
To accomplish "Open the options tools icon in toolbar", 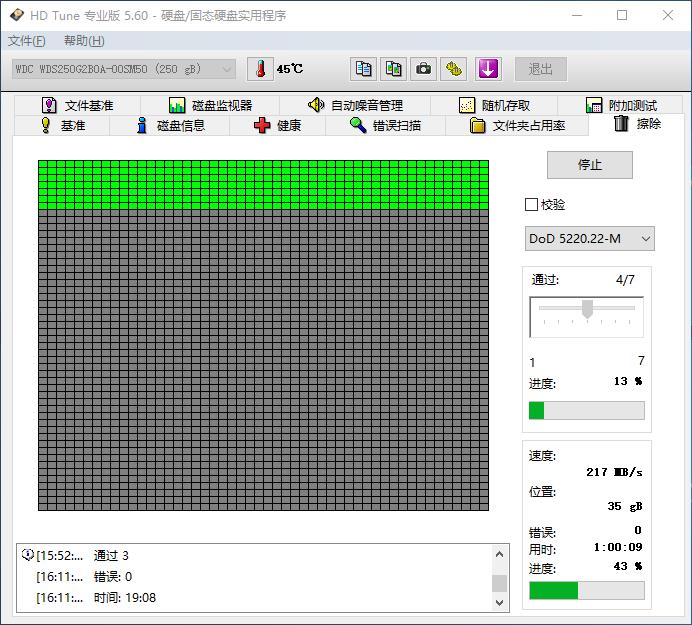I will [455, 69].
